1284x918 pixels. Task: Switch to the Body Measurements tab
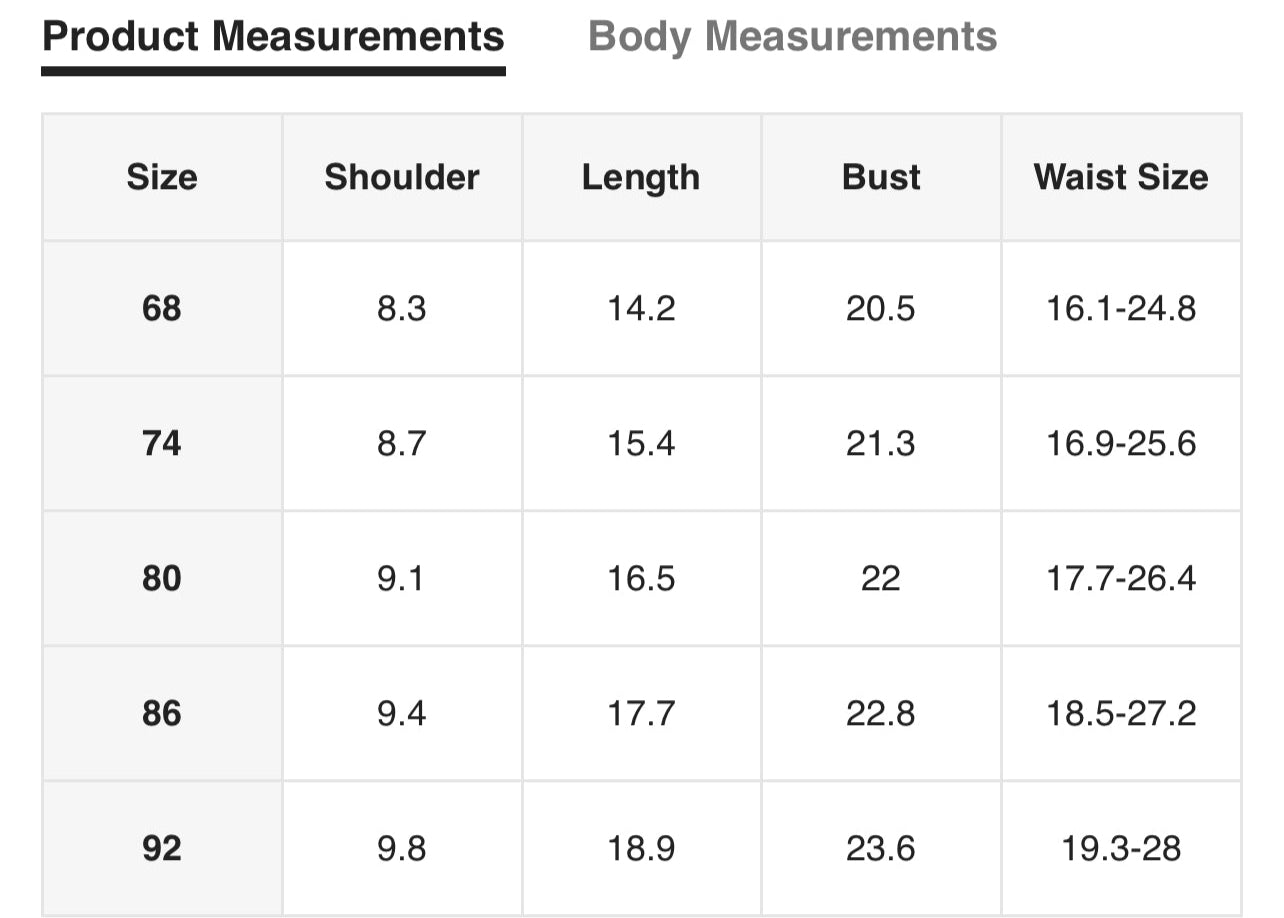tap(792, 37)
